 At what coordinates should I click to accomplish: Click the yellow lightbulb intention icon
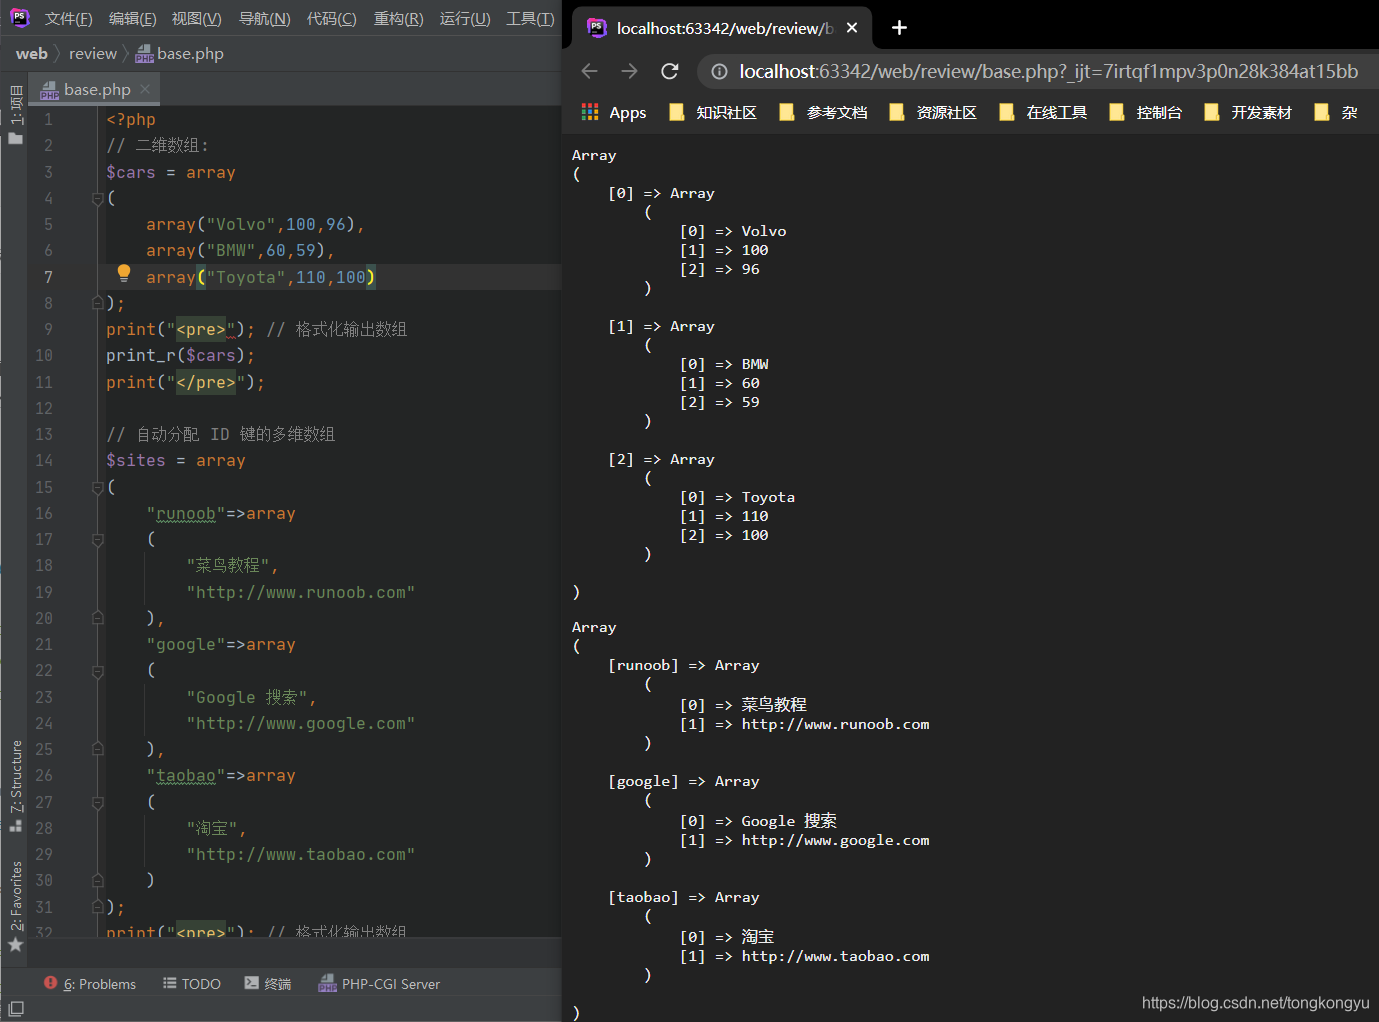point(124,273)
